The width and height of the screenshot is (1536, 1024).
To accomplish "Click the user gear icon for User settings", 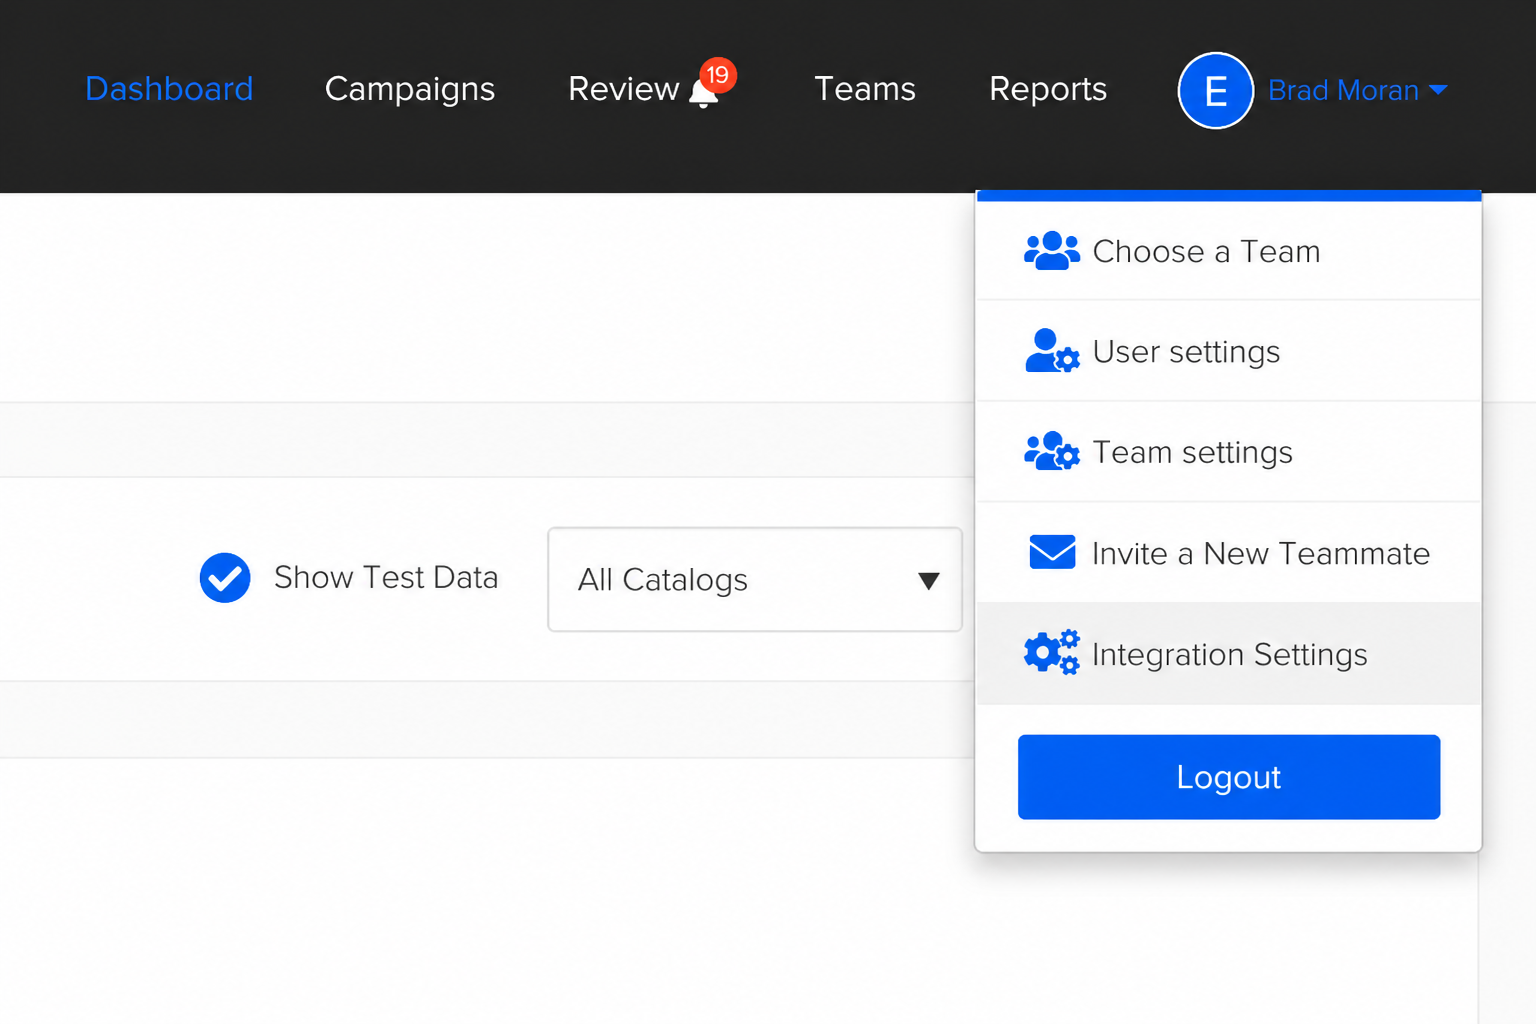I will click(x=1052, y=351).
